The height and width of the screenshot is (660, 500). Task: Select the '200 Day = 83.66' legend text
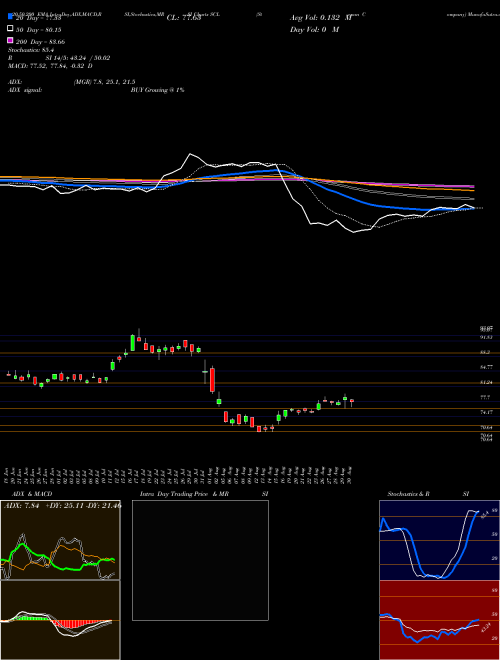click(40, 42)
